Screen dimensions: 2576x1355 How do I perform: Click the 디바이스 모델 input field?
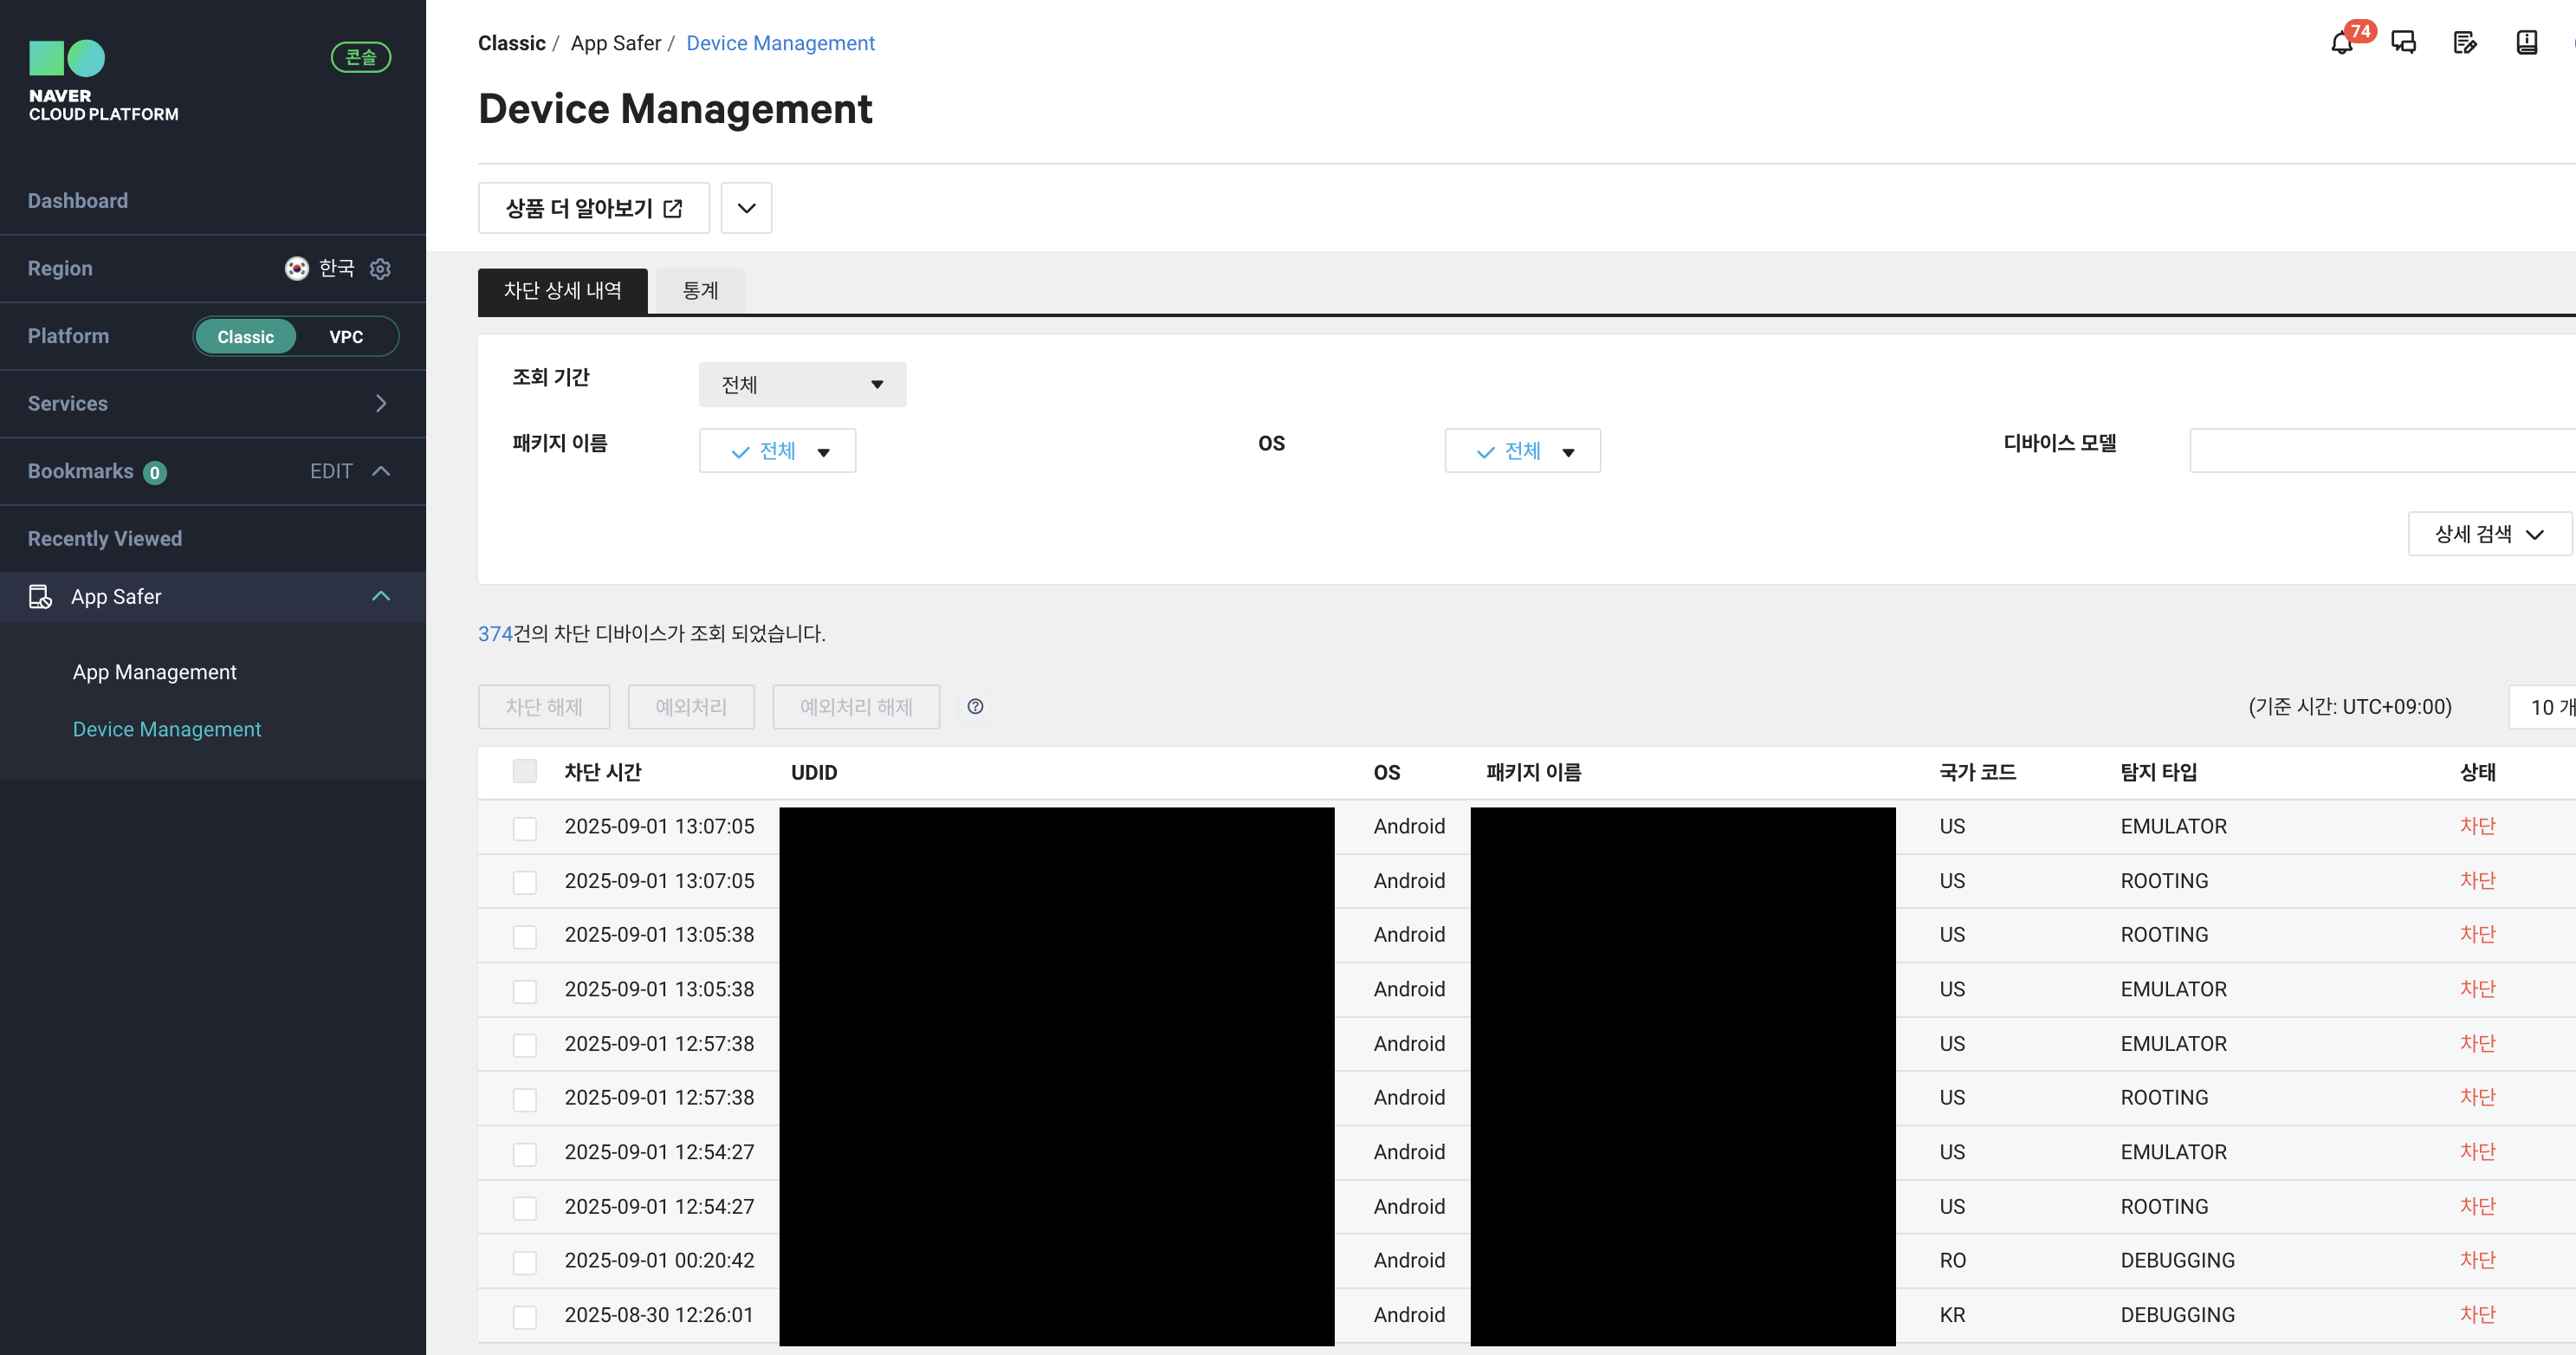point(2380,451)
